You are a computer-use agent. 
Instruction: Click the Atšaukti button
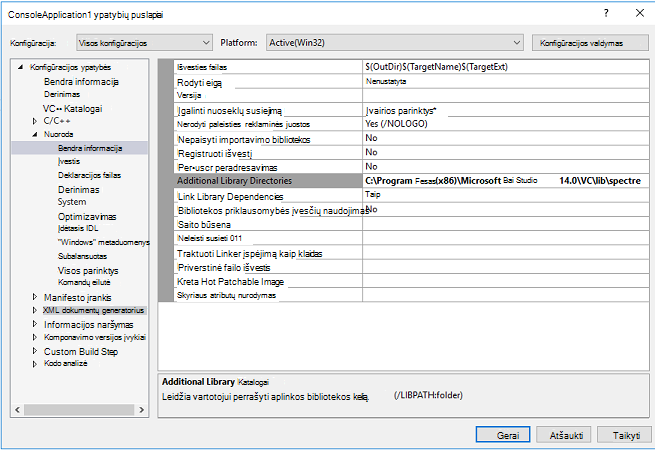tap(564, 435)
